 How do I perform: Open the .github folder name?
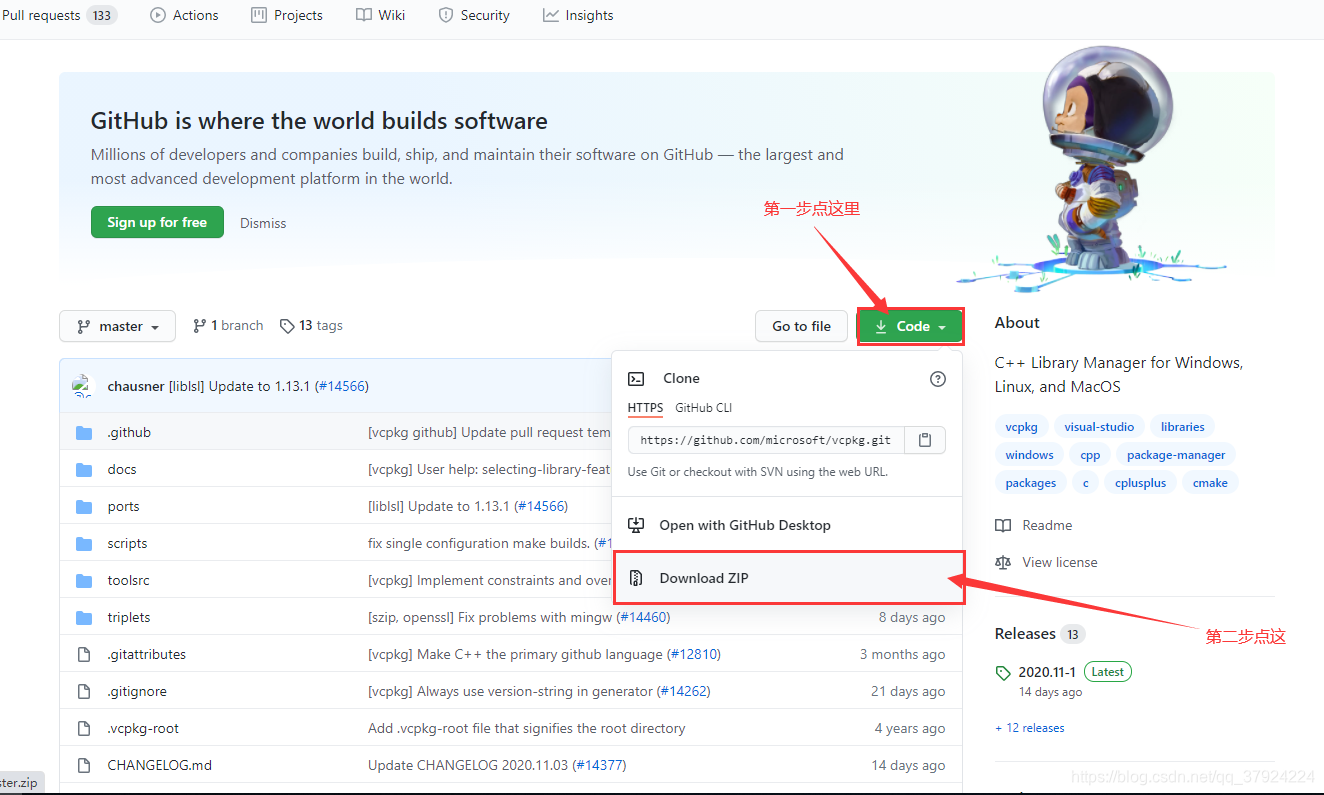click(x=129, y=432)
